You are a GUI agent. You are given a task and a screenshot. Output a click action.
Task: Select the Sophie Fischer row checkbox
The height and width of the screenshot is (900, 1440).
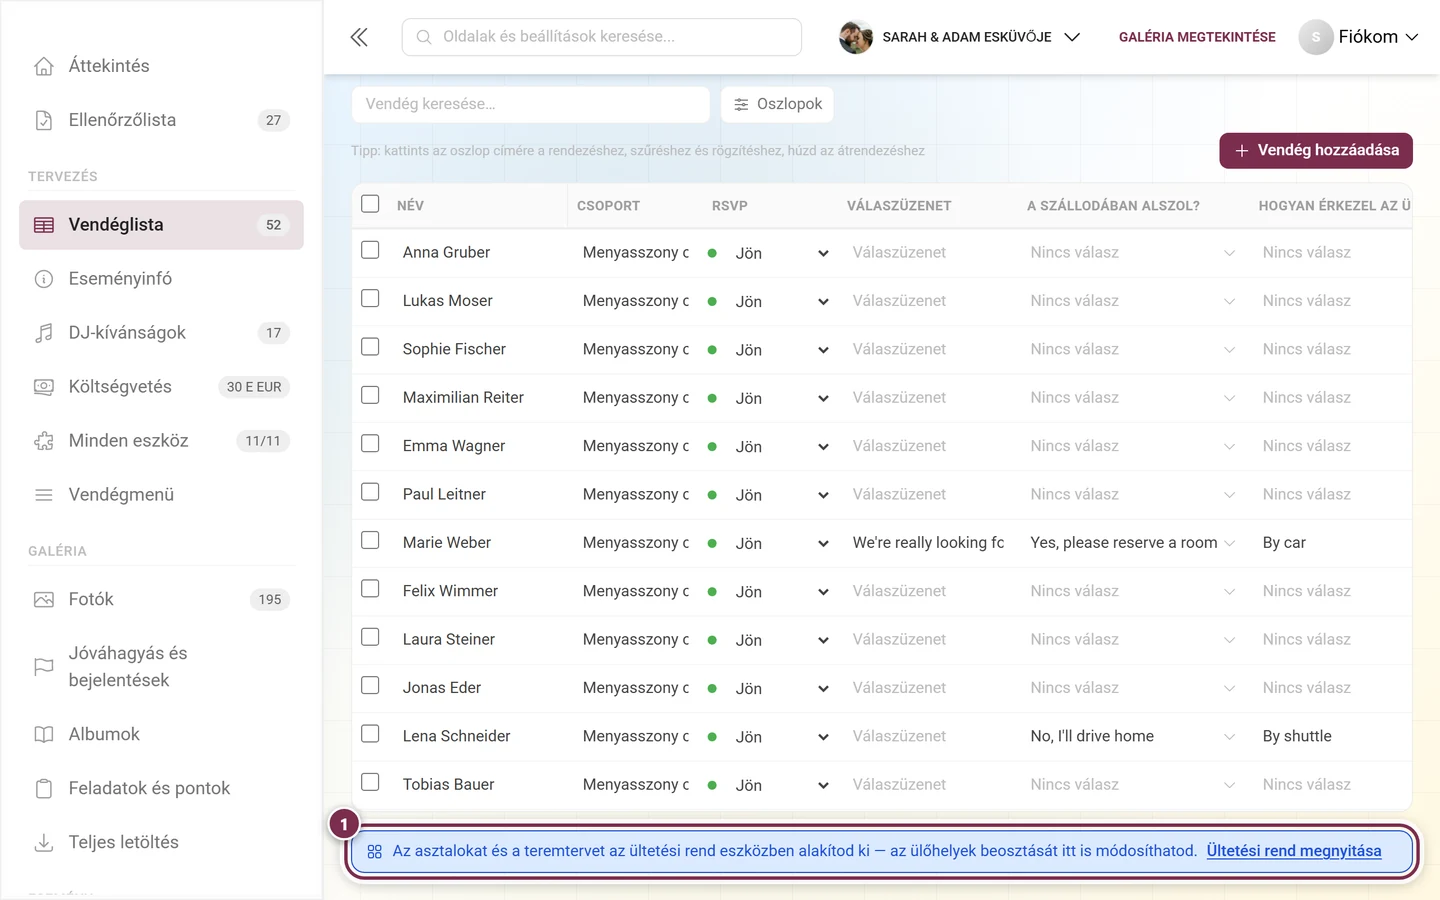coord(370,347)
